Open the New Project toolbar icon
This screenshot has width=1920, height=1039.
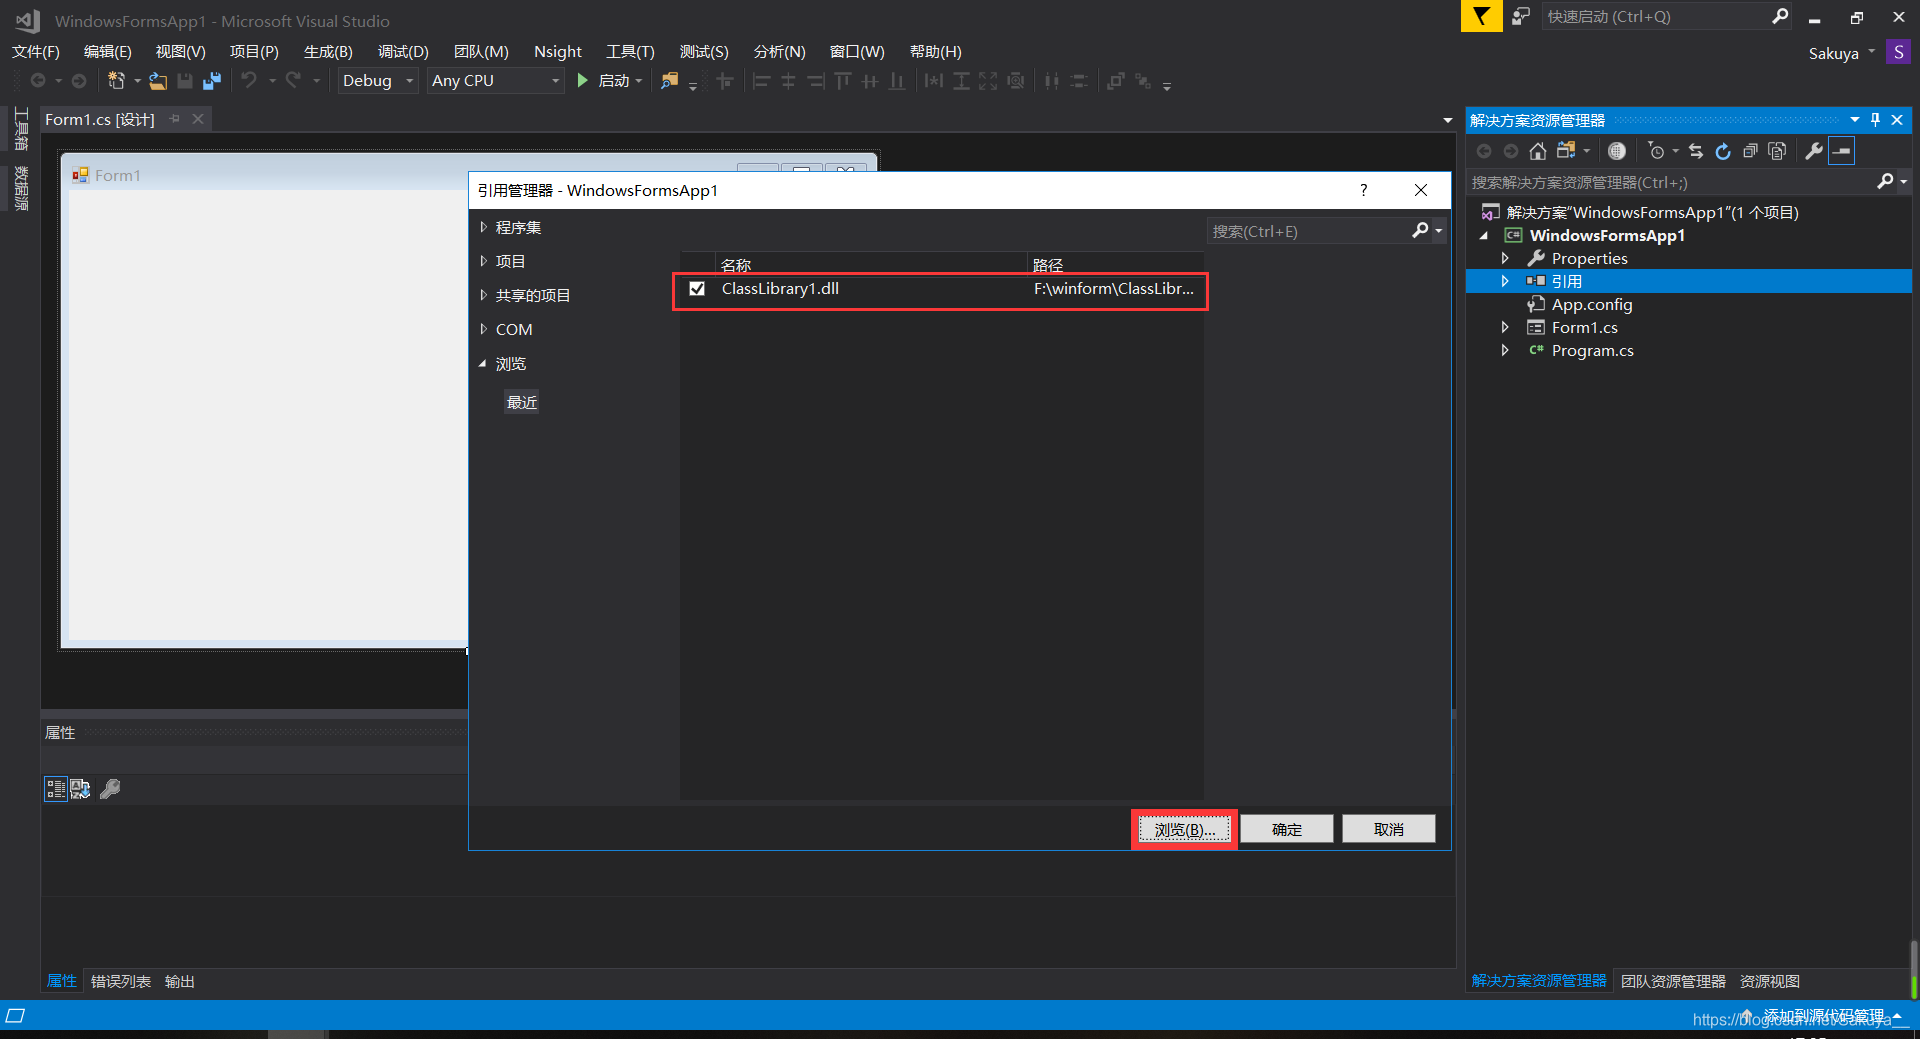(x=116, y=81)
